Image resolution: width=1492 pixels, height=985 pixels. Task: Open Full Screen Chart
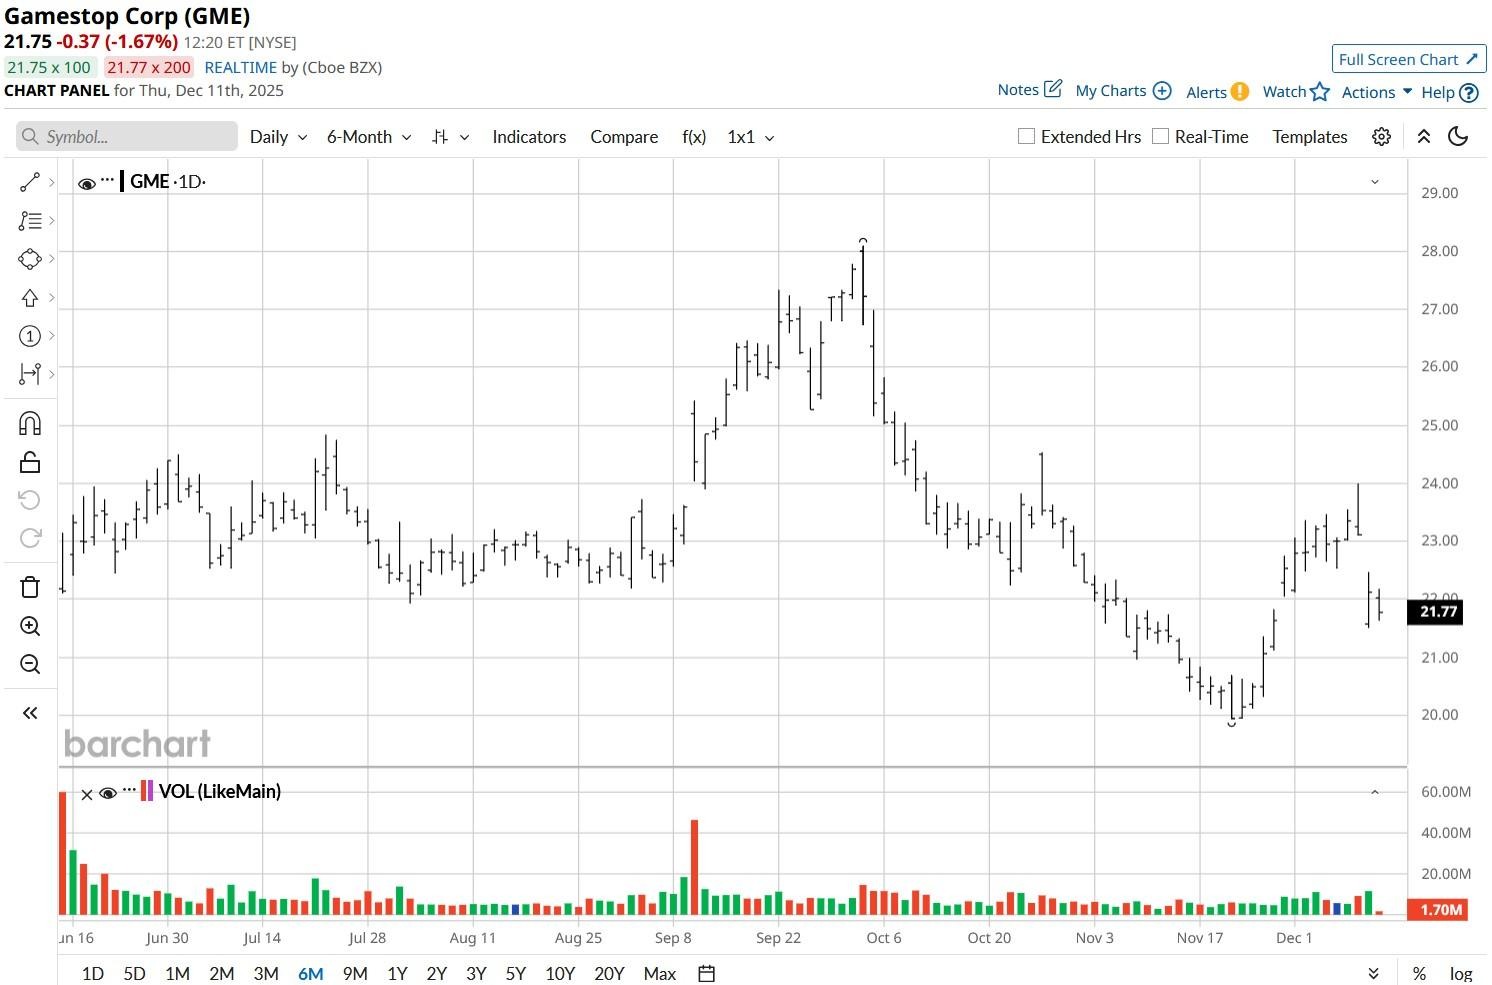[1408, 59]
